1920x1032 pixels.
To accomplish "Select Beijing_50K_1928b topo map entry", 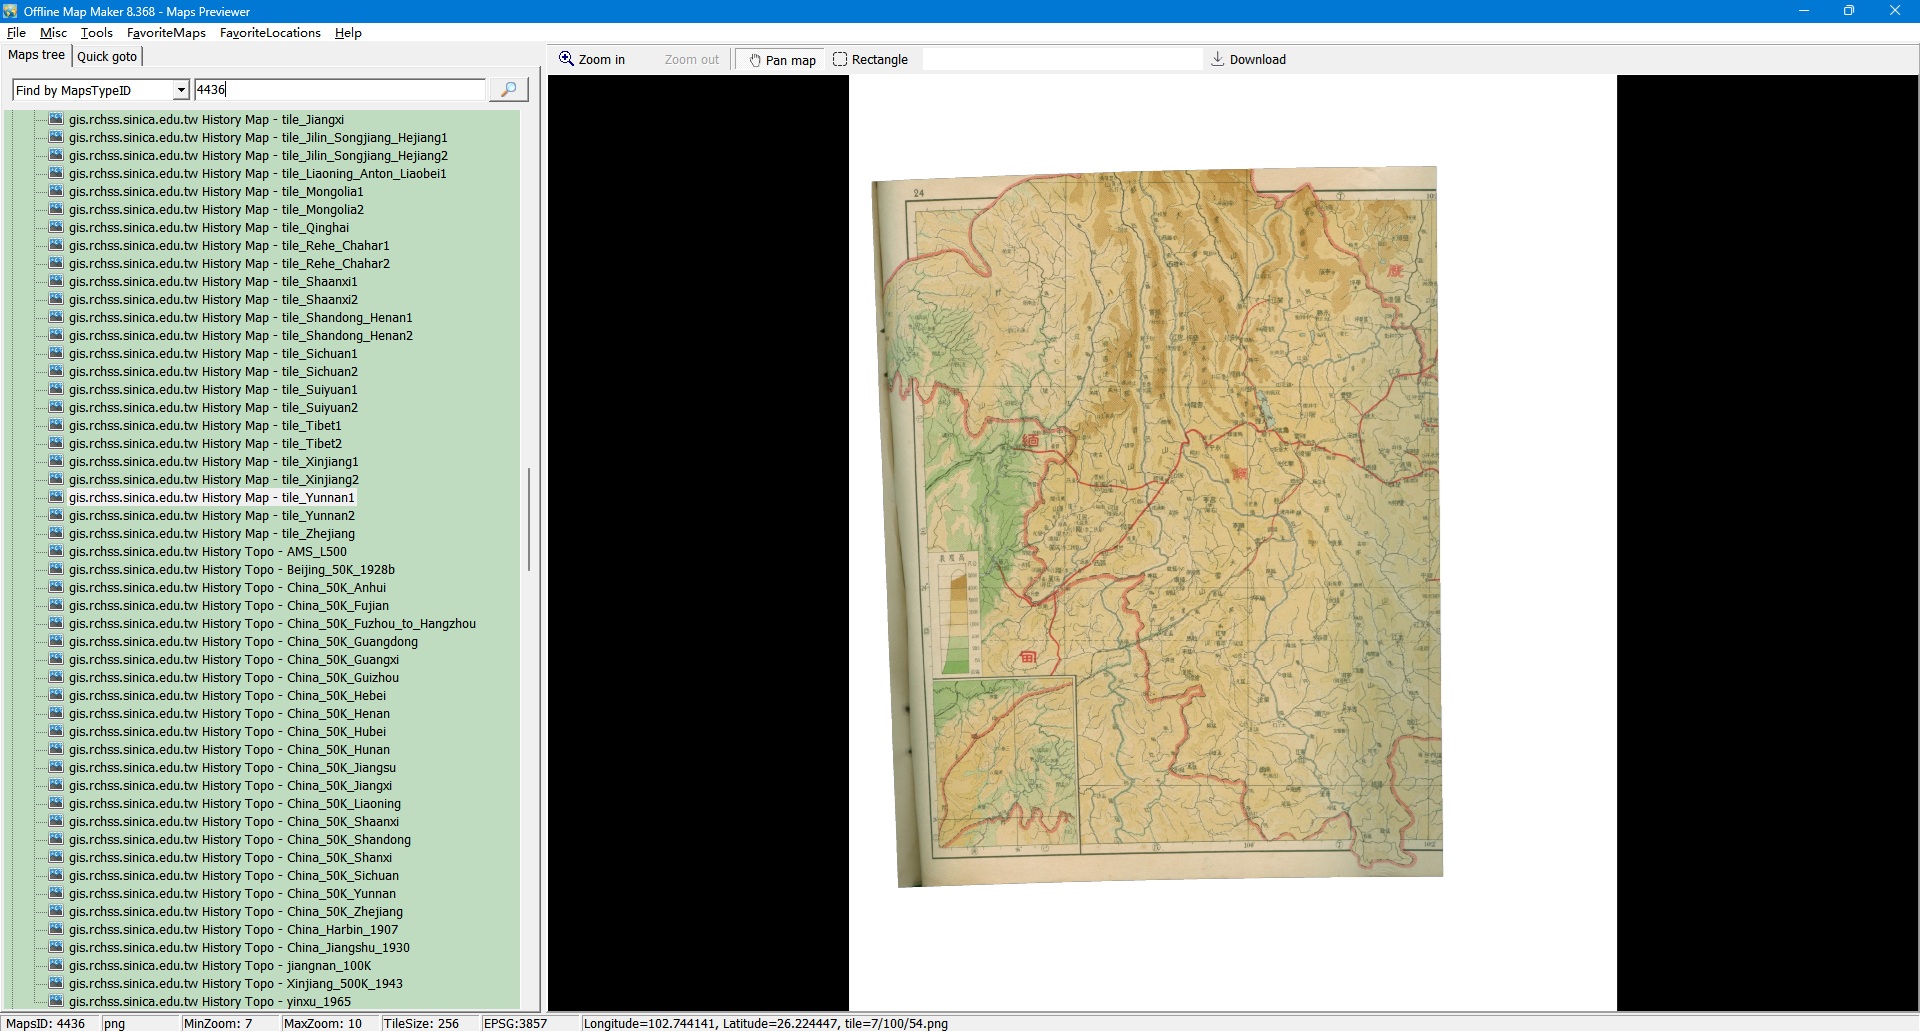I will [x=231, y=570].
